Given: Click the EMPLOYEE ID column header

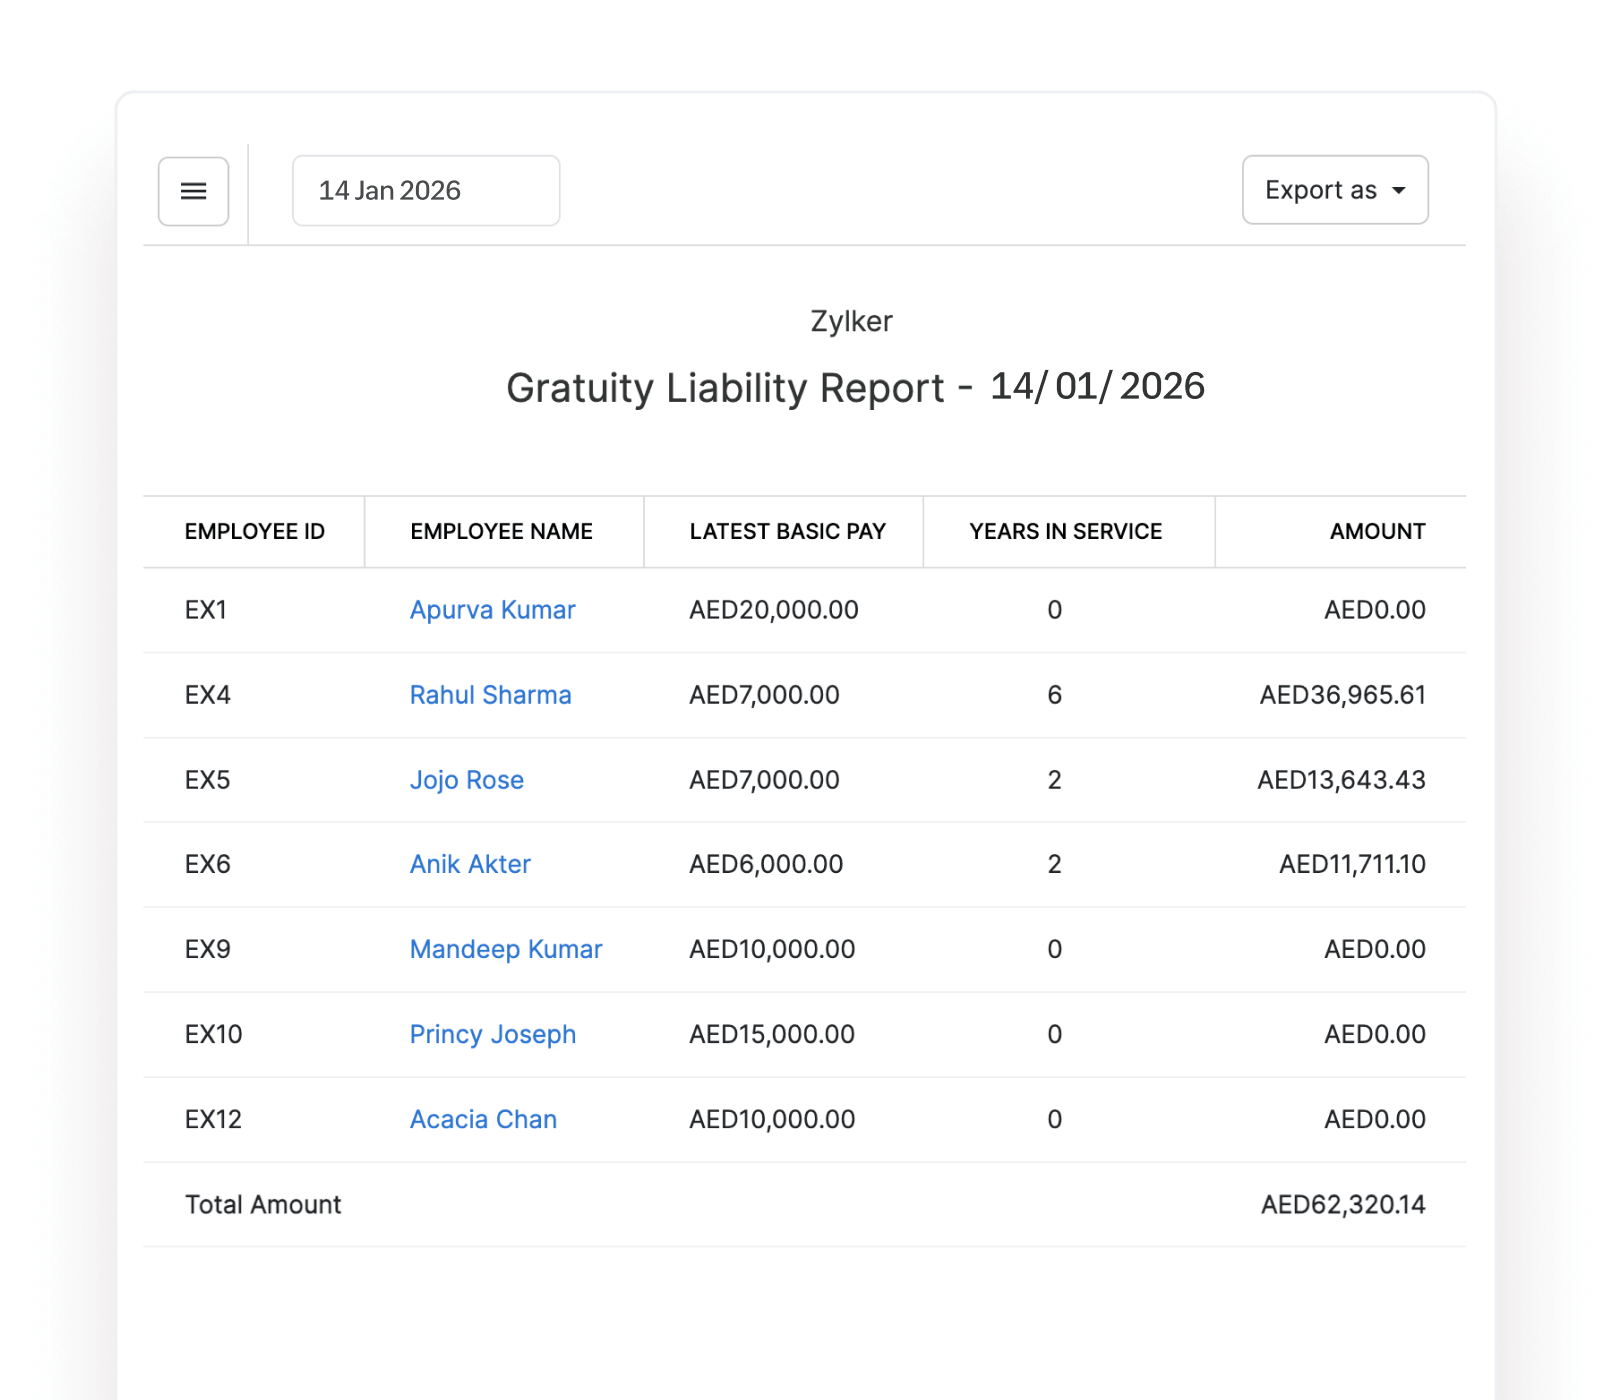Looking at the screenshot, I should tap(255, 531).
